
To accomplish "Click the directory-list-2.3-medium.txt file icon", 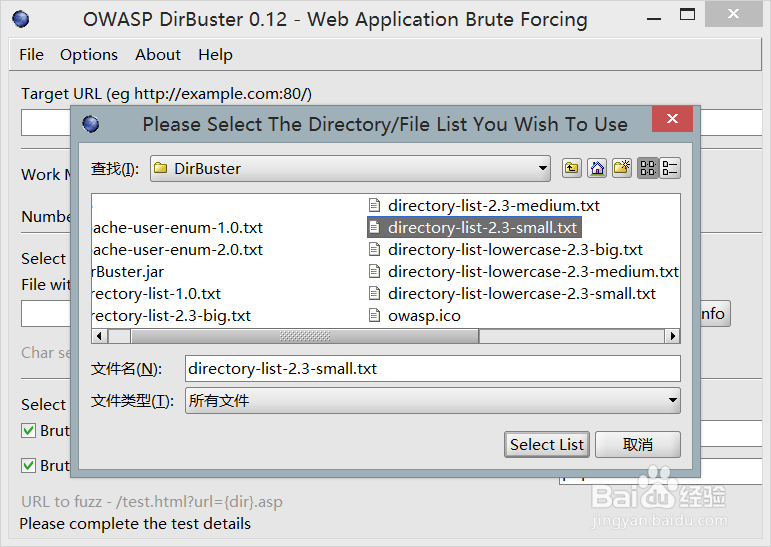I will (x=375, y=206).
